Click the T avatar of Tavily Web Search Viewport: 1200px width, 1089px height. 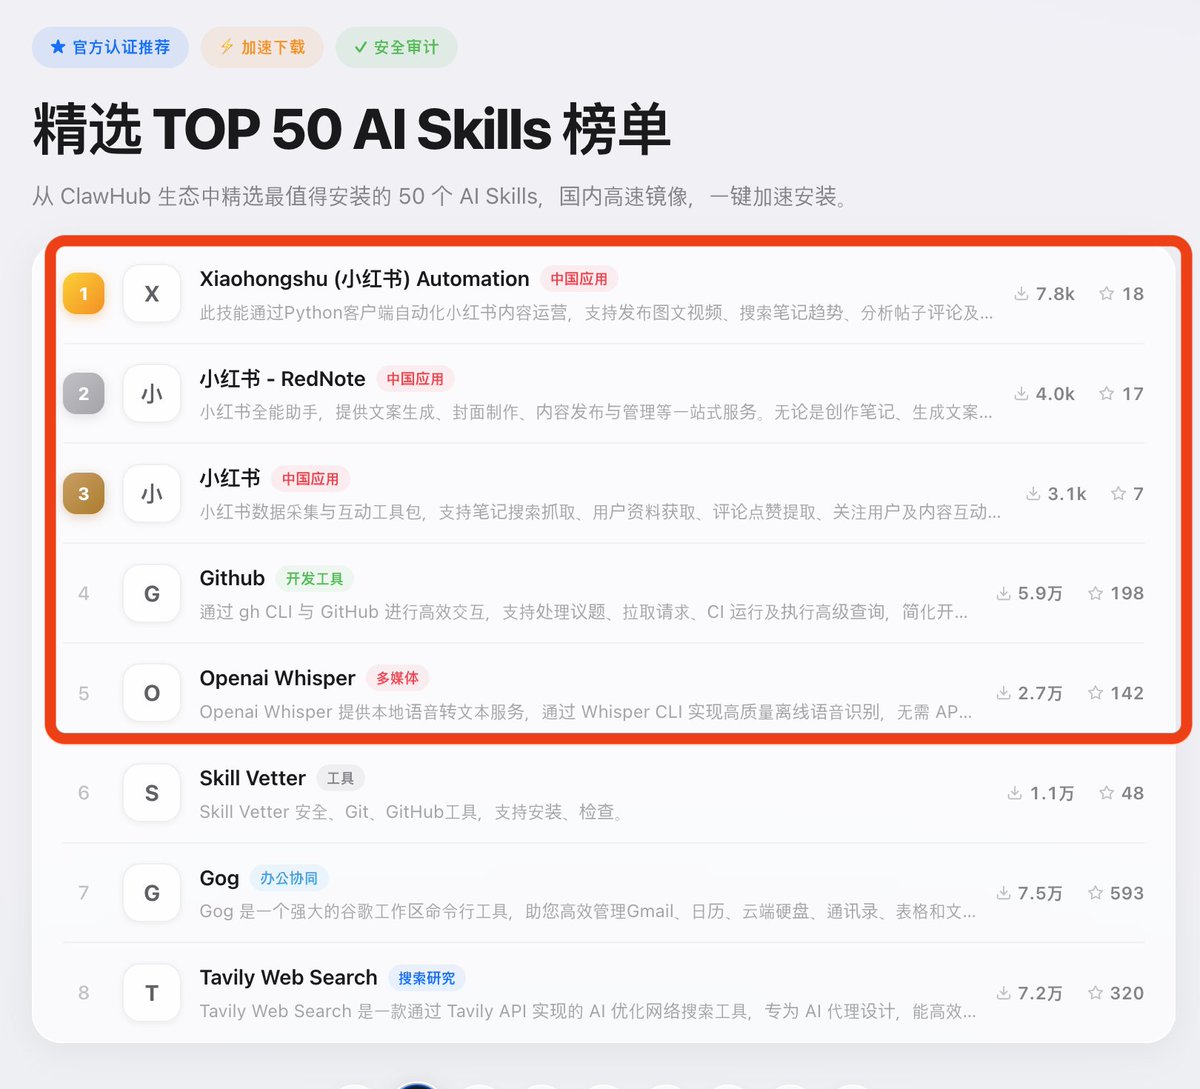[x=152, y=993]
